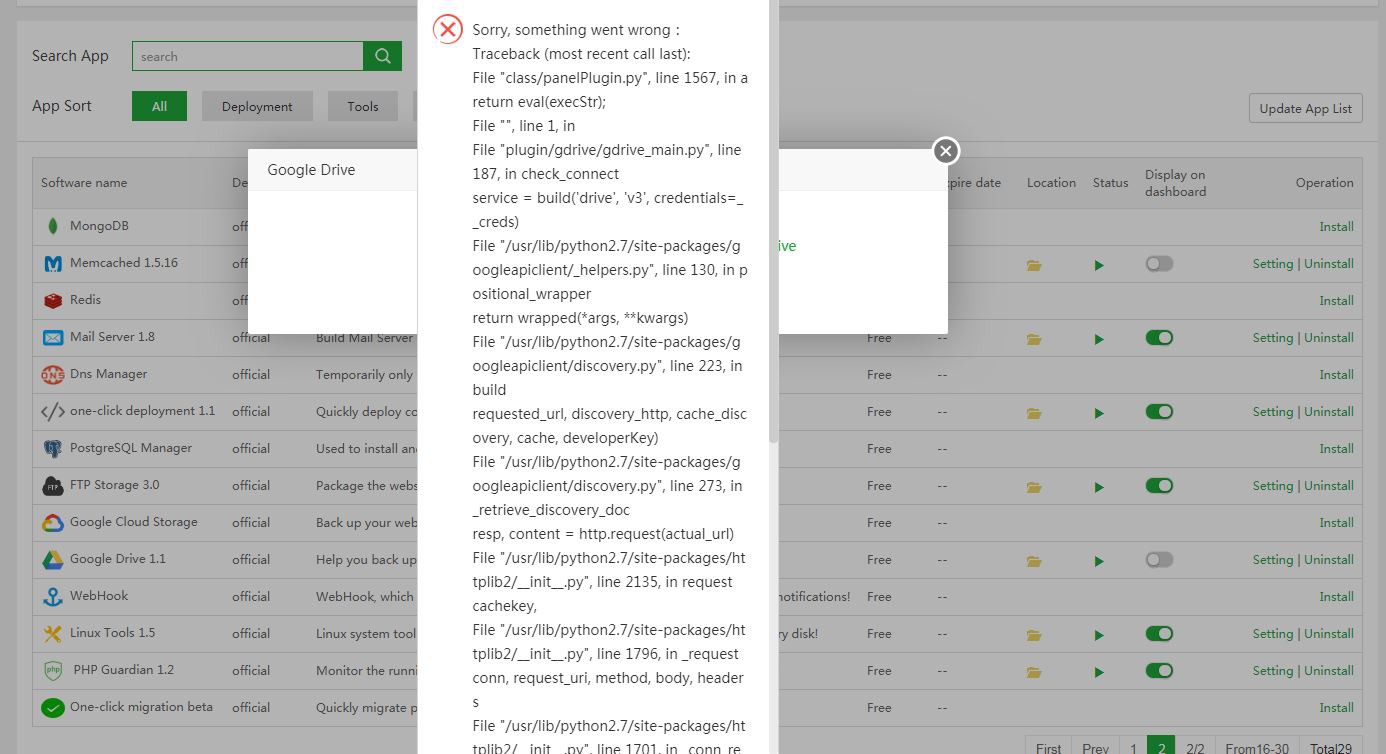Open the Linux Tools location folder
Image resolution: width=1386 pixels, height=754 pixels.
click(1033, 635)
